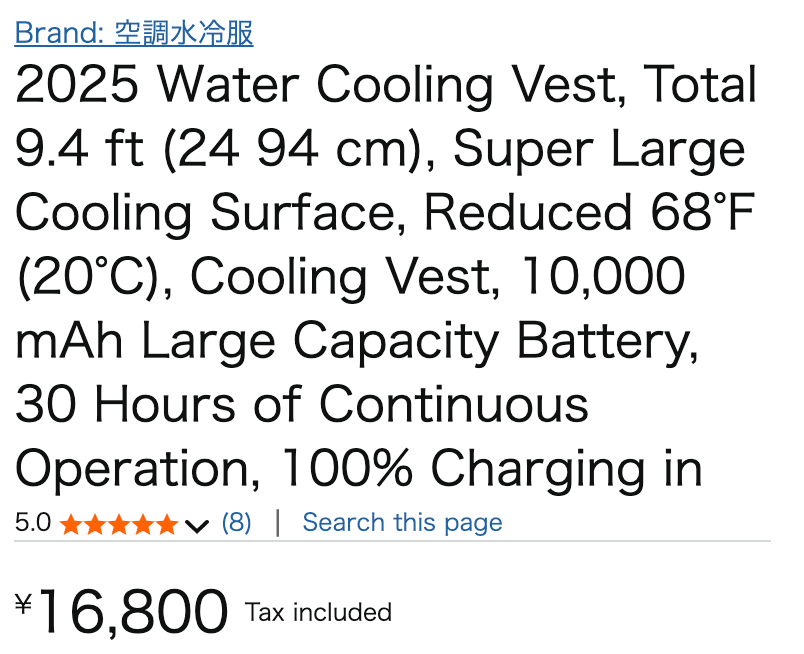The width and height of the screenshot is (804, 654).
Task: Open the Brand: 空調水冷服 store link
Action: pos(134,33)
